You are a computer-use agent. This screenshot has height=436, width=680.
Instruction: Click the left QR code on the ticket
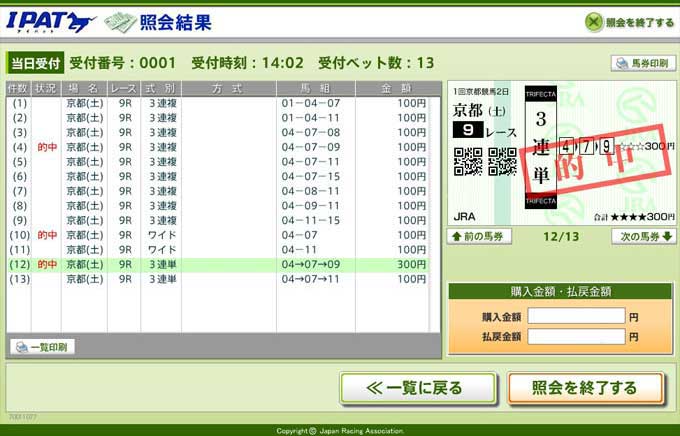coord(468,162)
